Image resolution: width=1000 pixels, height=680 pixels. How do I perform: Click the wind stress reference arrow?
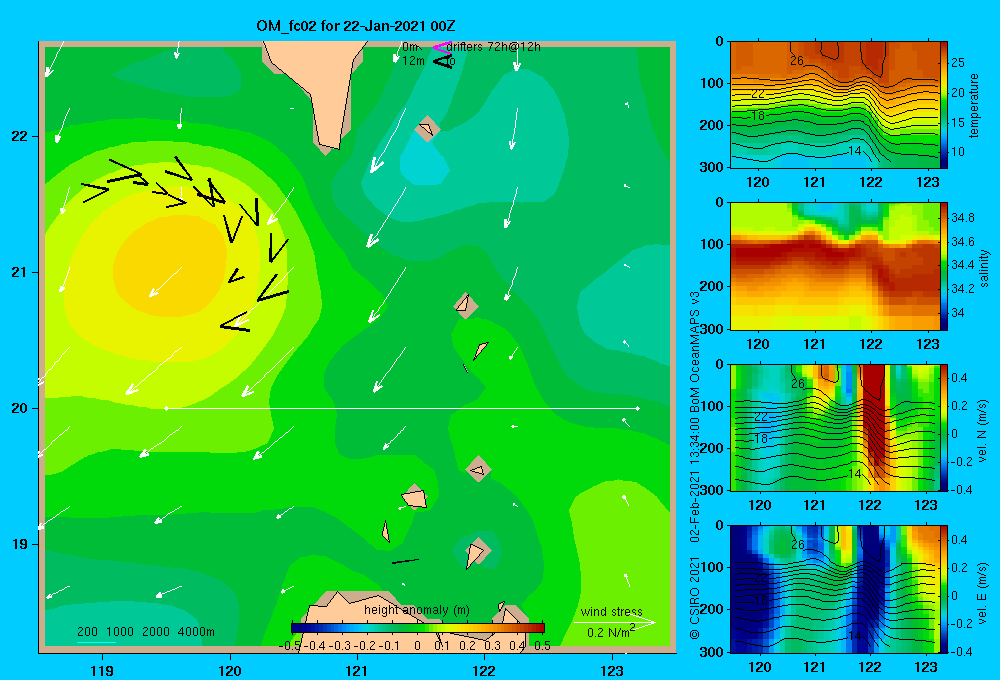point(614,622)
